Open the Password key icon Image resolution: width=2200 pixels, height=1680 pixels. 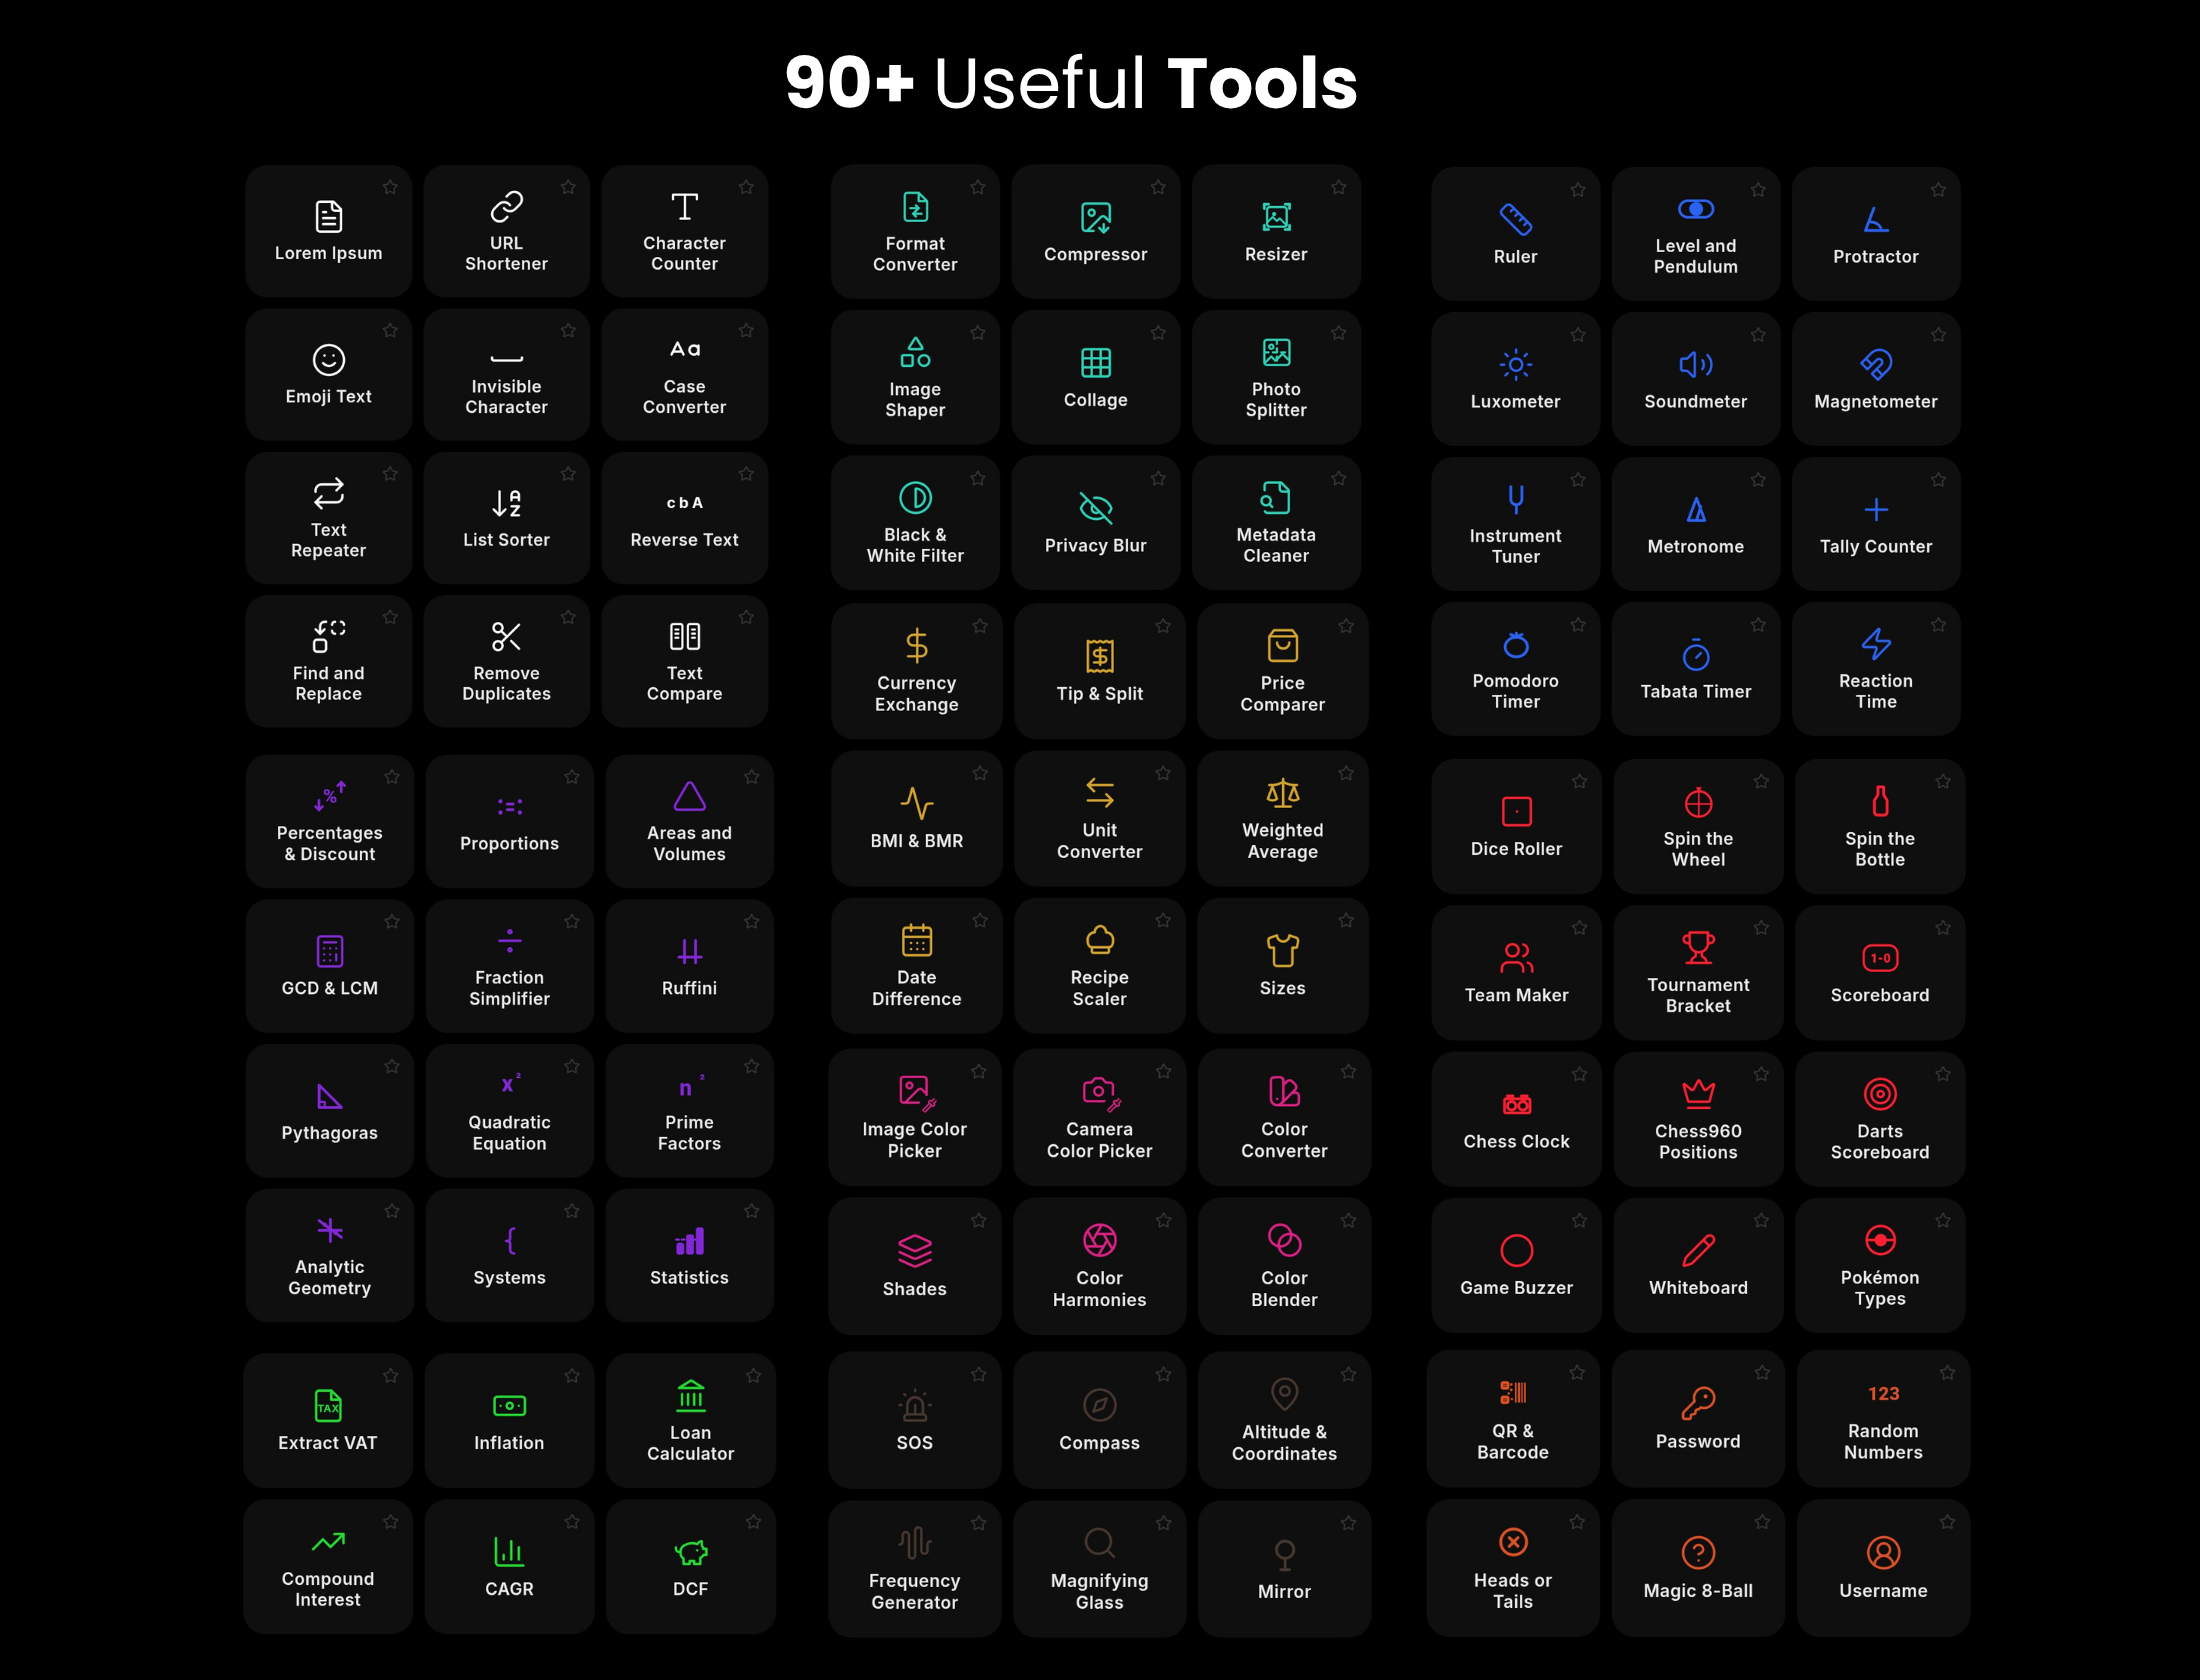pos(1698,1403)
